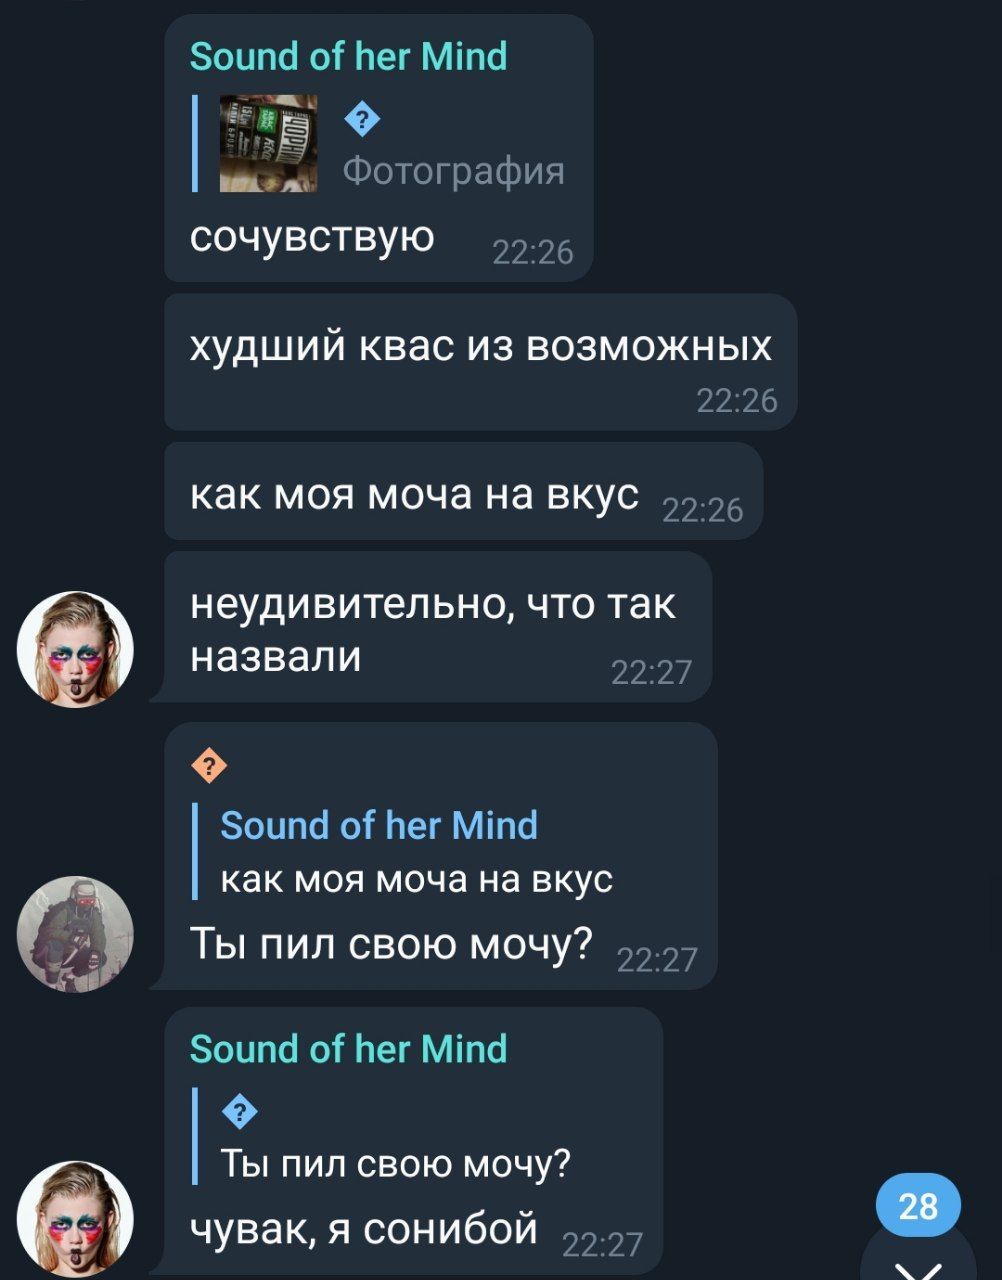Tap Sound of her Mind above last message
The image size is (1002, 1280).
tap(348, 1049)
